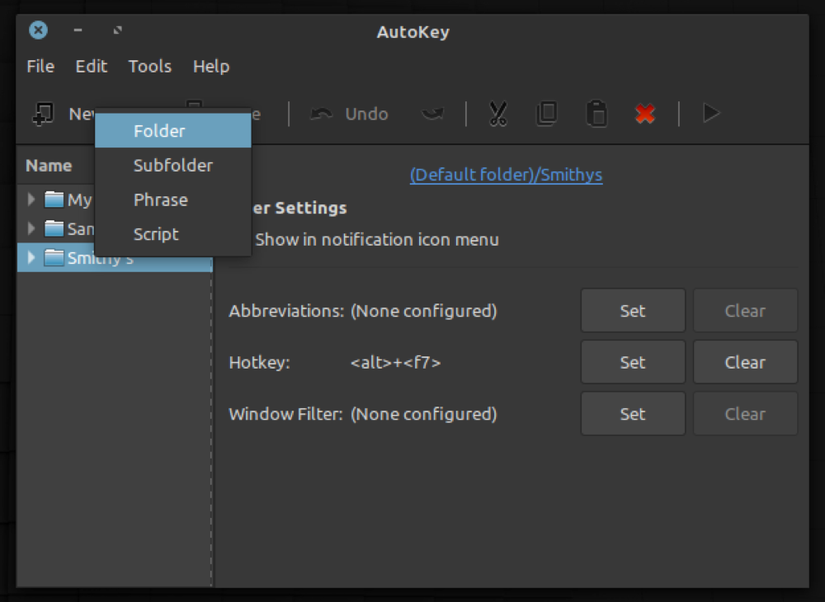Set a hotkey for this folder

pos(632,362)
